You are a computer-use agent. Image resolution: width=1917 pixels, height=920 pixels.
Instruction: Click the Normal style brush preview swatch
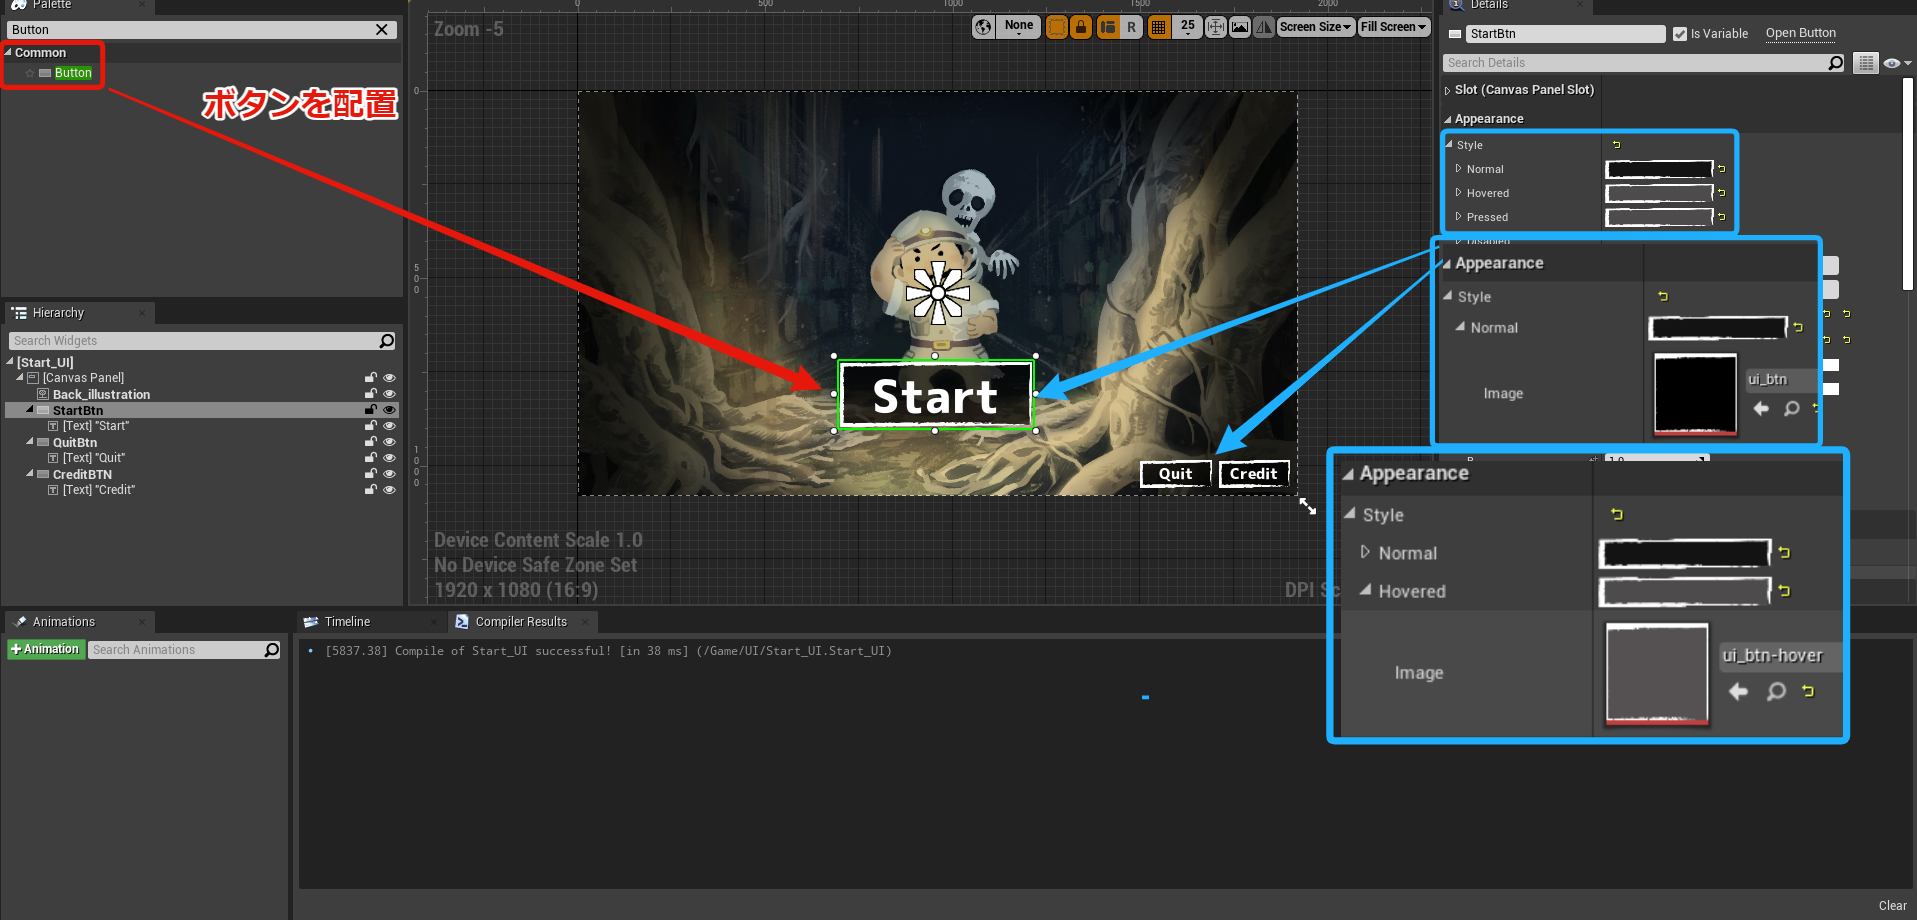[1659, 169]
